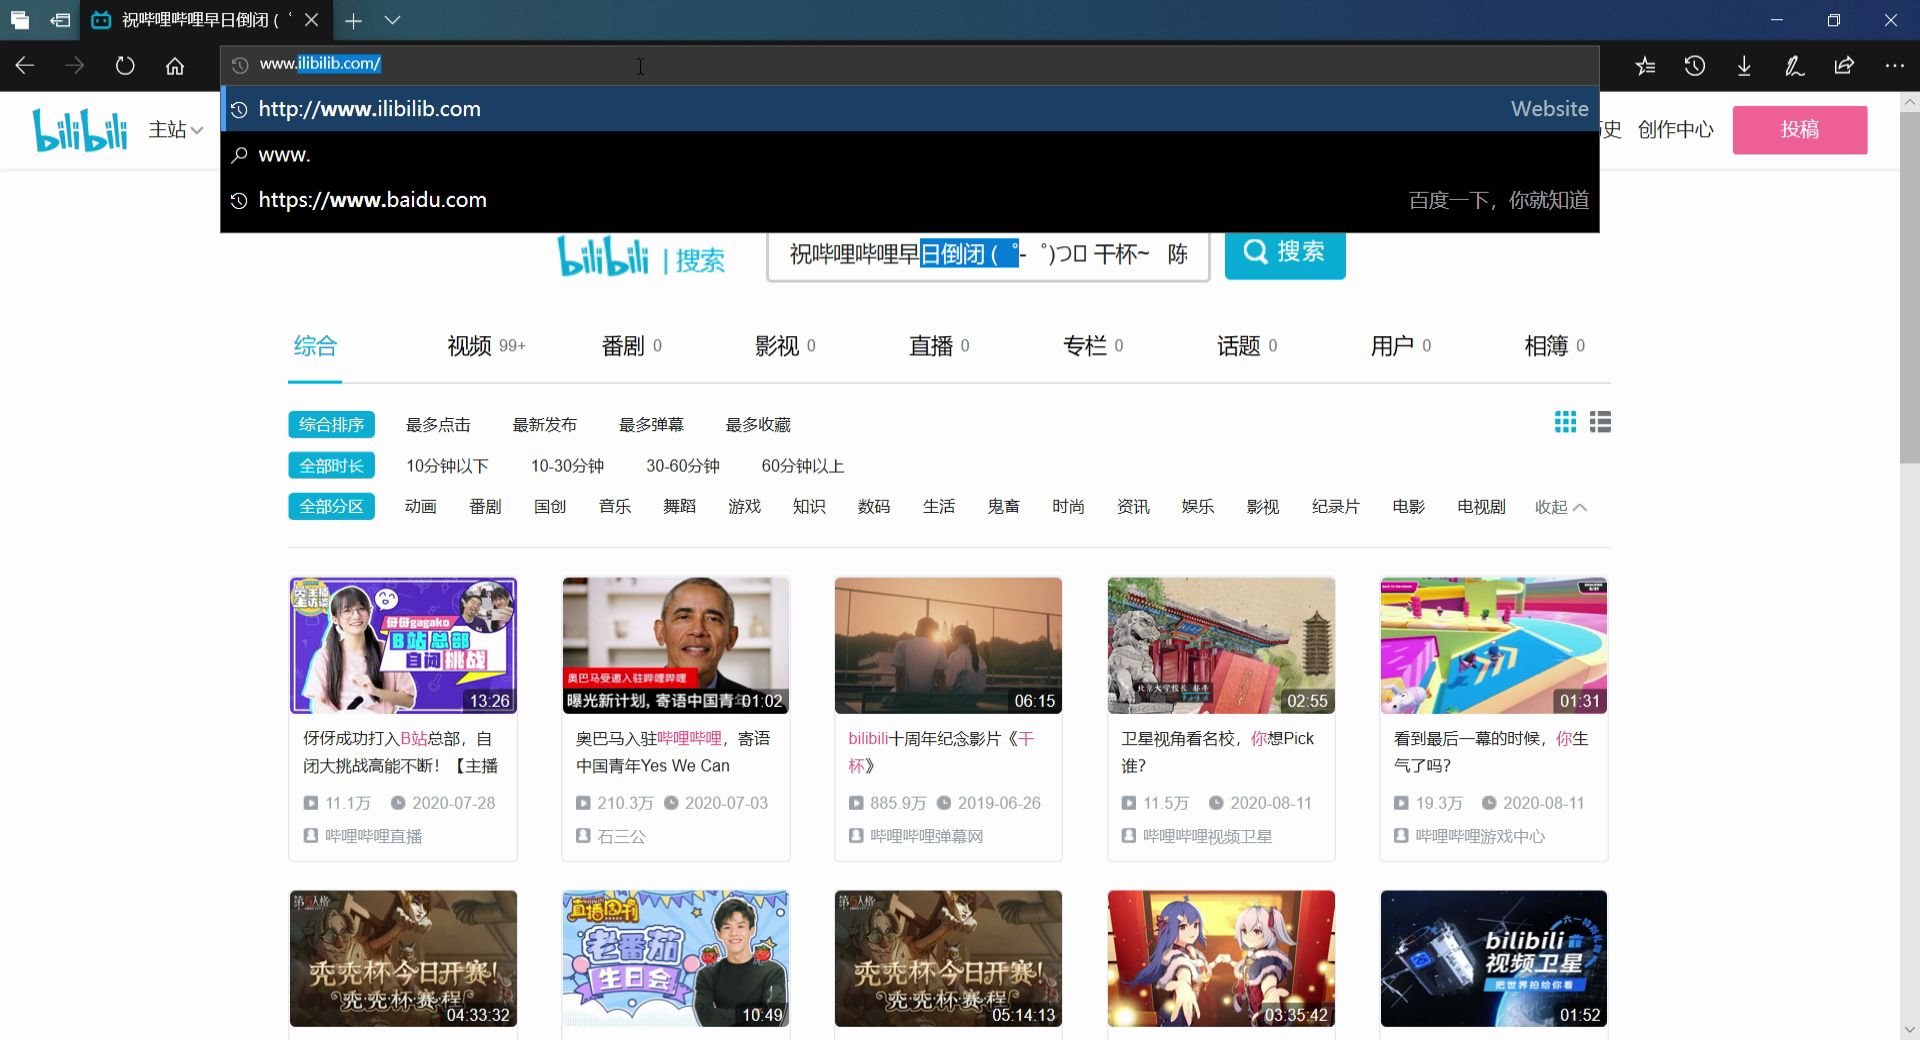
Task: Click the pink 投稿 button
Action: click(1799, 130)
